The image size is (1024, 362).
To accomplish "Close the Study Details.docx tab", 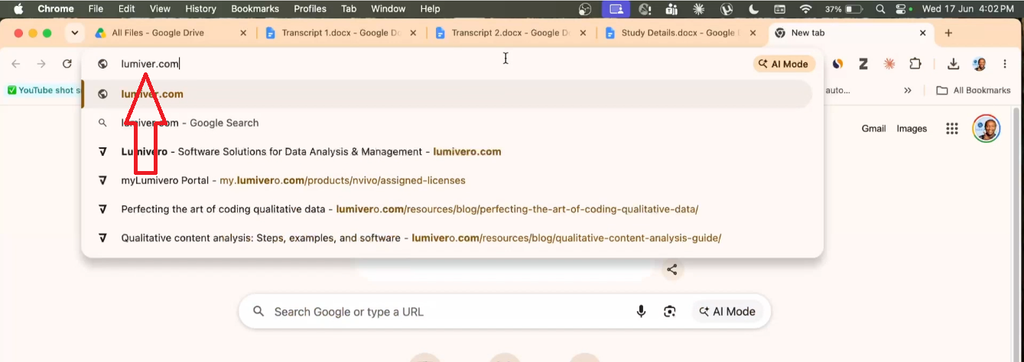I will (753, 33).
